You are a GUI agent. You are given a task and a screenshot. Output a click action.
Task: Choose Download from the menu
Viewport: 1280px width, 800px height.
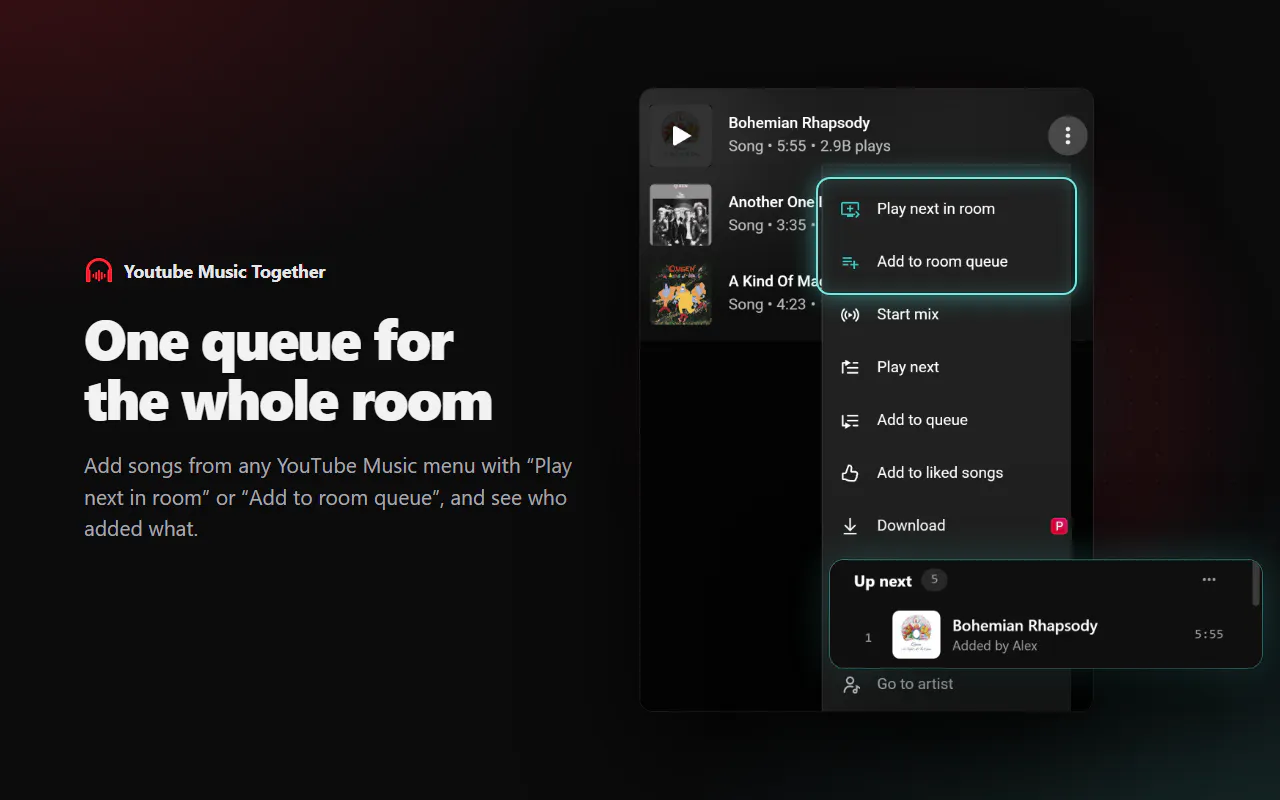946,526
